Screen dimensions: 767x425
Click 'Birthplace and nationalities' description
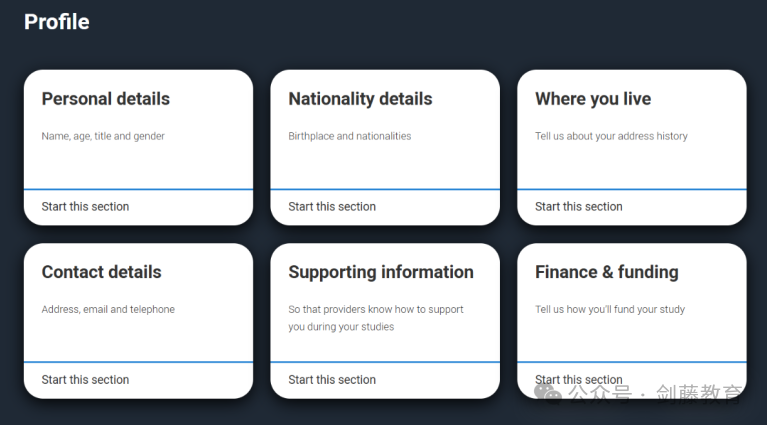click(349, 136)
